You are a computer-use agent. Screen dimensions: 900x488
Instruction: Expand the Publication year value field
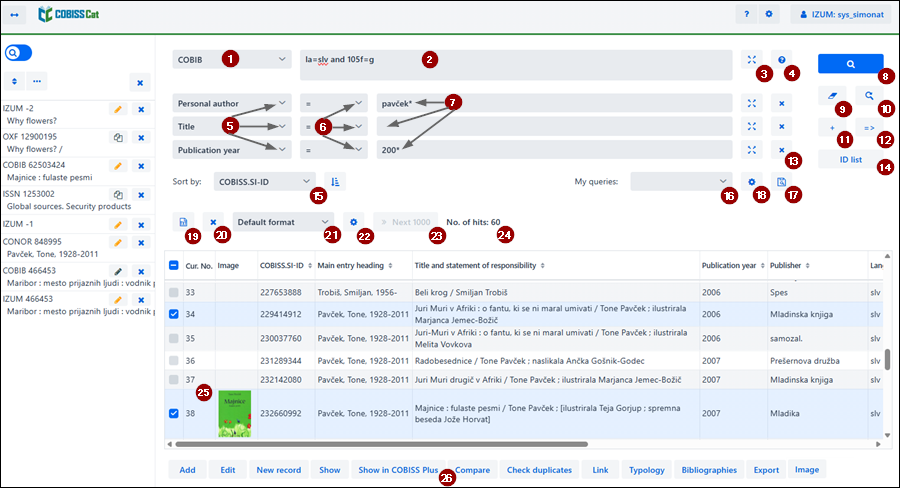(x=751, y=150)
